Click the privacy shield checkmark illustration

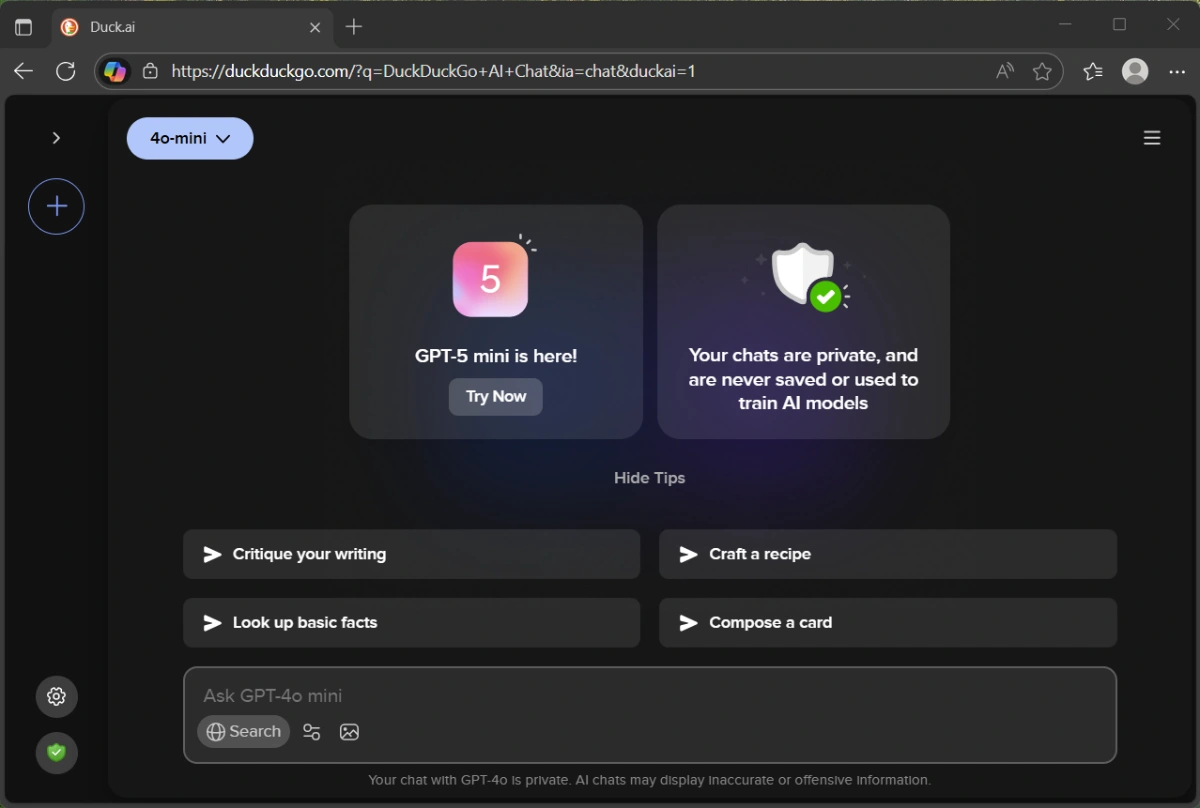[x=806, y=276]
